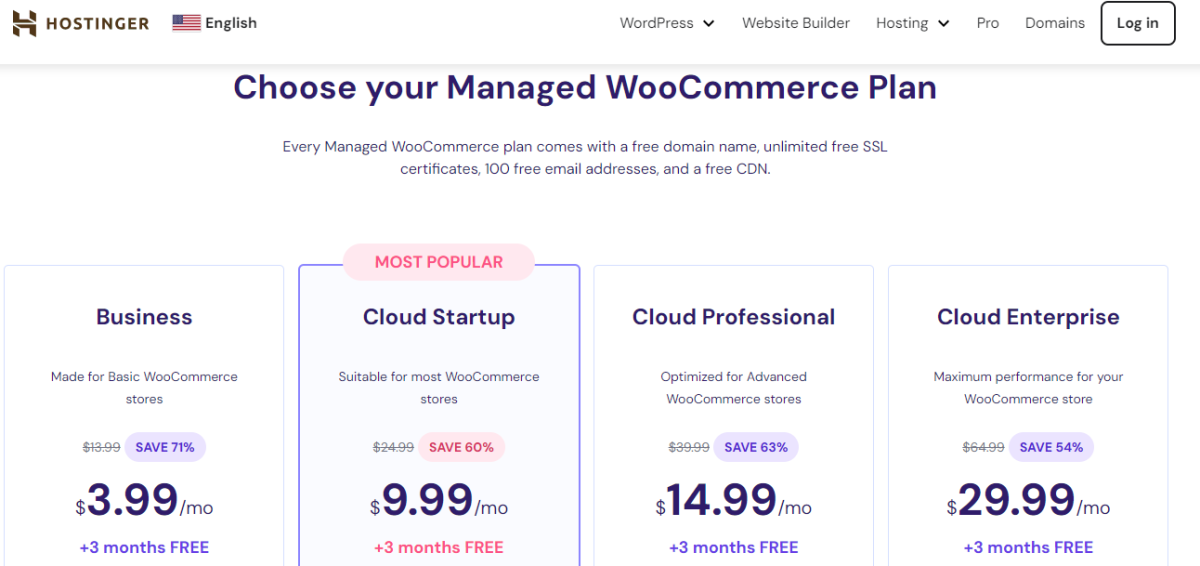Navigate to Domains

[1055, 23]
